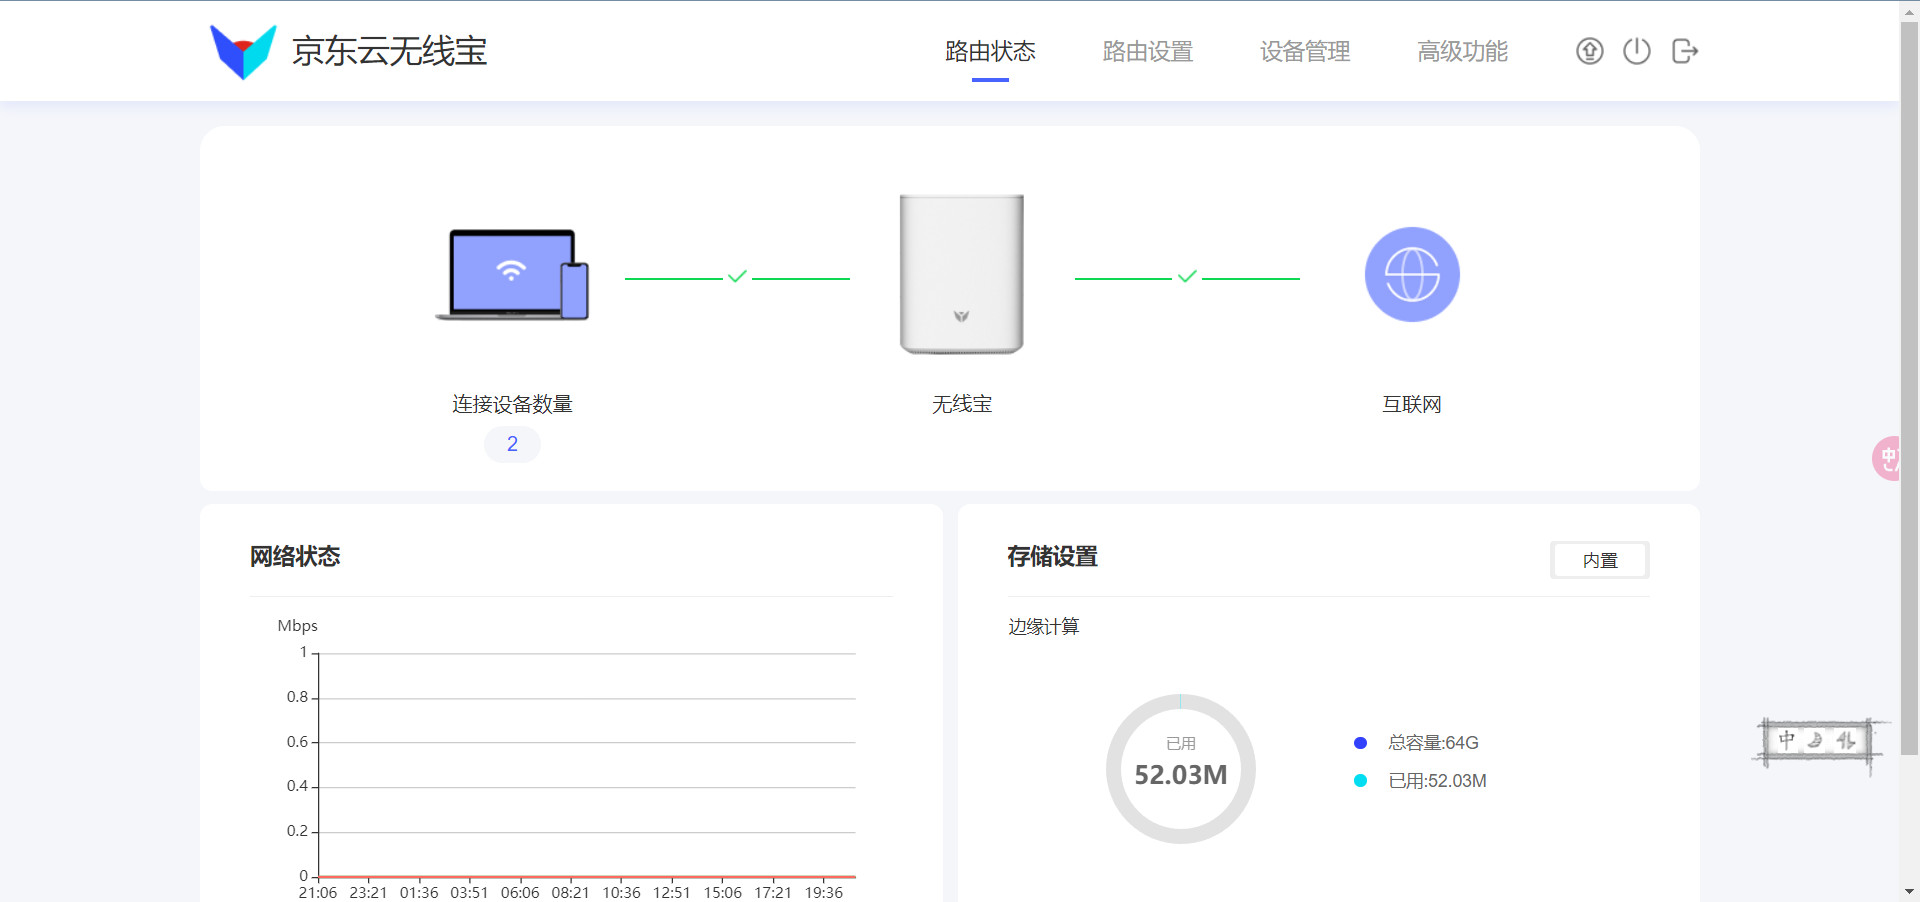Click the green checkmark between router and internet
Image resolution: width=1920 pixels, height=902 pixels.
tap(1187, 275)
